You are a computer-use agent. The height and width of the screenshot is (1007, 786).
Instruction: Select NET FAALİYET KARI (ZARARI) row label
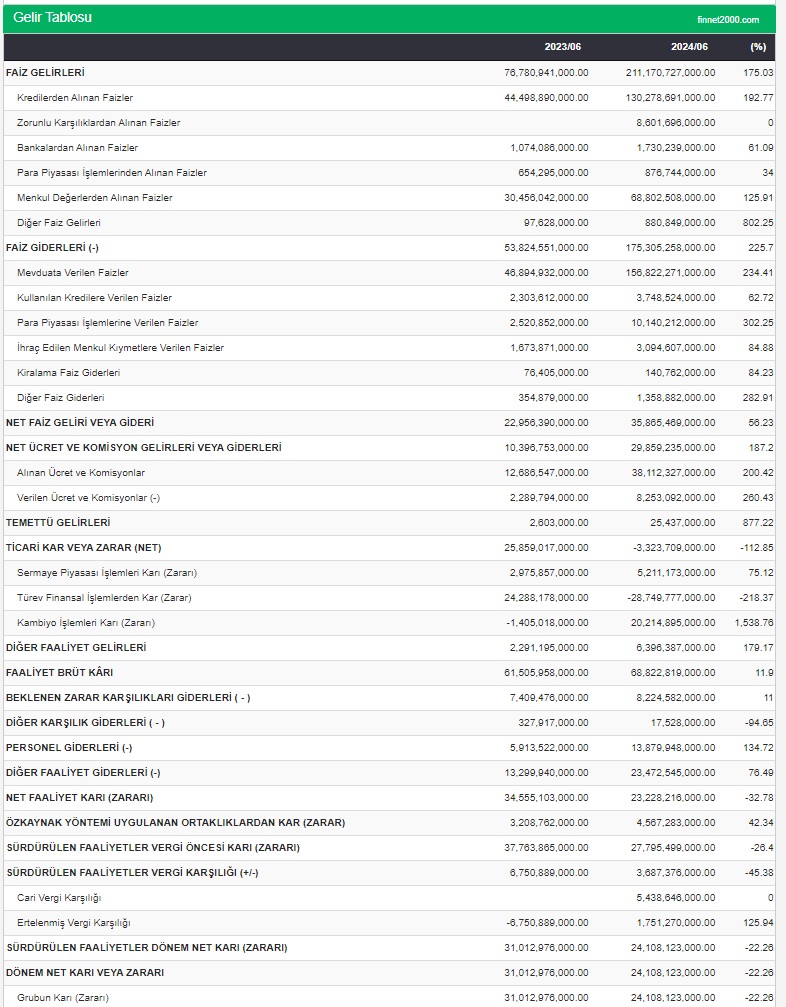(x=79, y=798)
